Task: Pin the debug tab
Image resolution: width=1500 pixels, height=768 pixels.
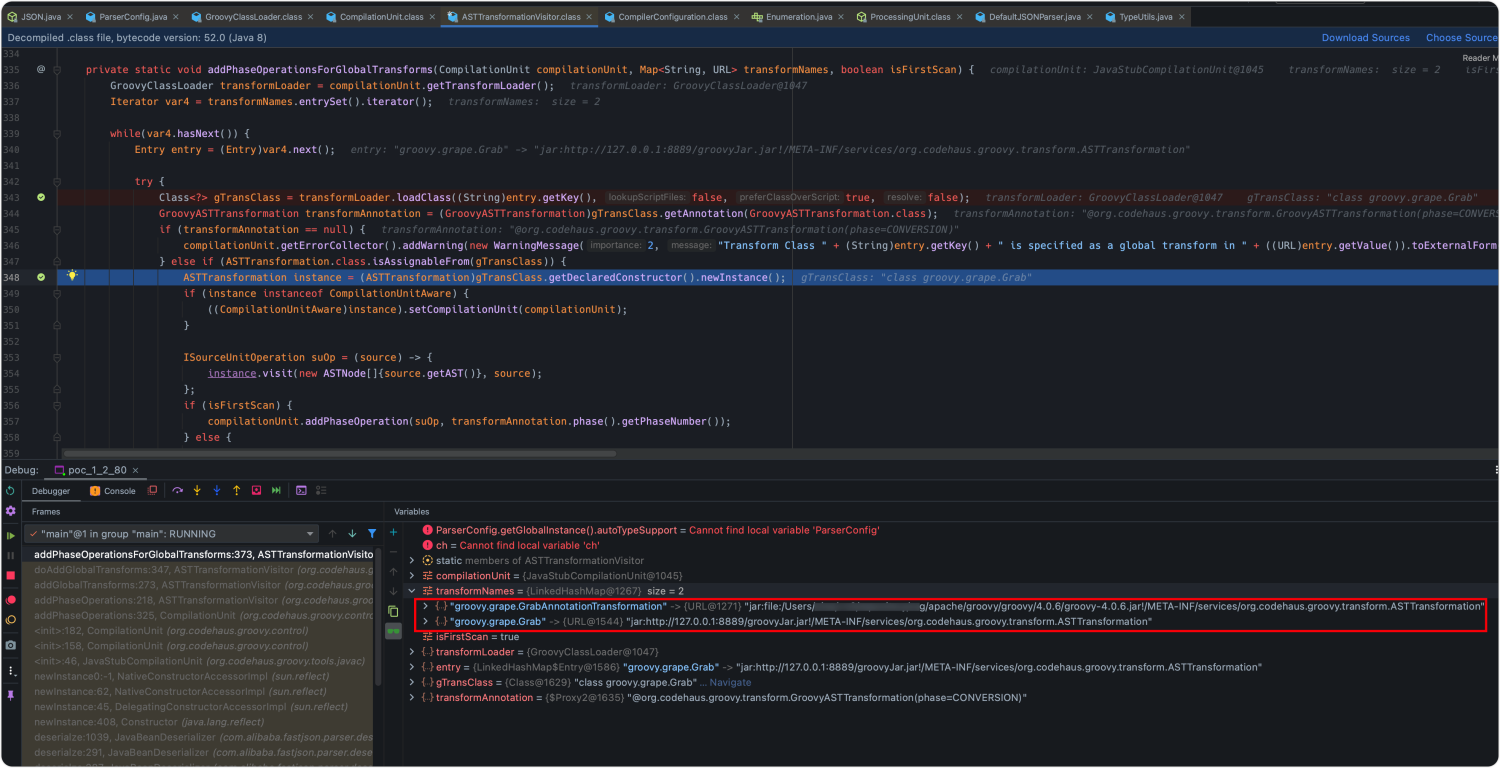Action: pyautogui.click(x=11, y=694)
